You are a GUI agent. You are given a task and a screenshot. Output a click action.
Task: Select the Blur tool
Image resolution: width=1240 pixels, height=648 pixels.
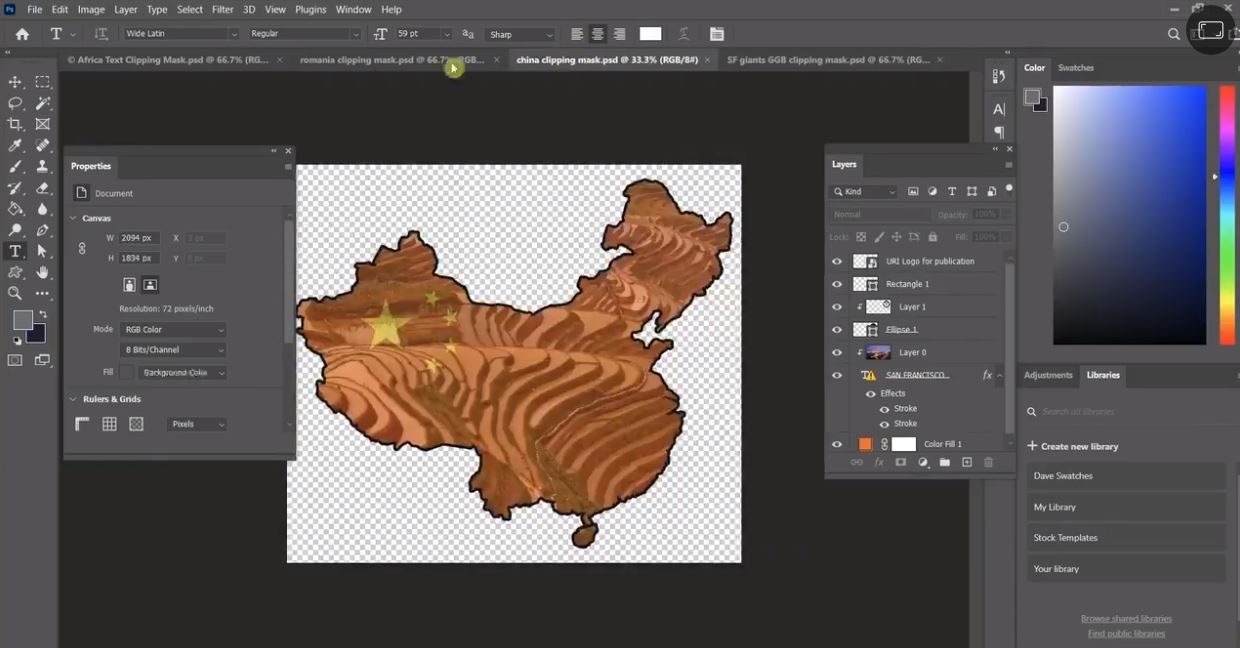(x=43, y=209)
